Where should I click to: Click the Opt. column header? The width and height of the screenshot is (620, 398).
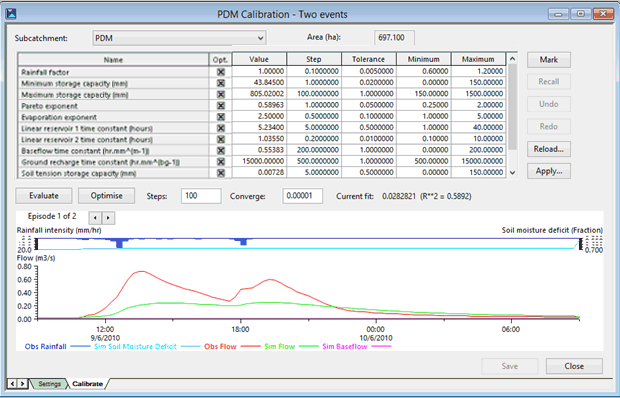220,60
